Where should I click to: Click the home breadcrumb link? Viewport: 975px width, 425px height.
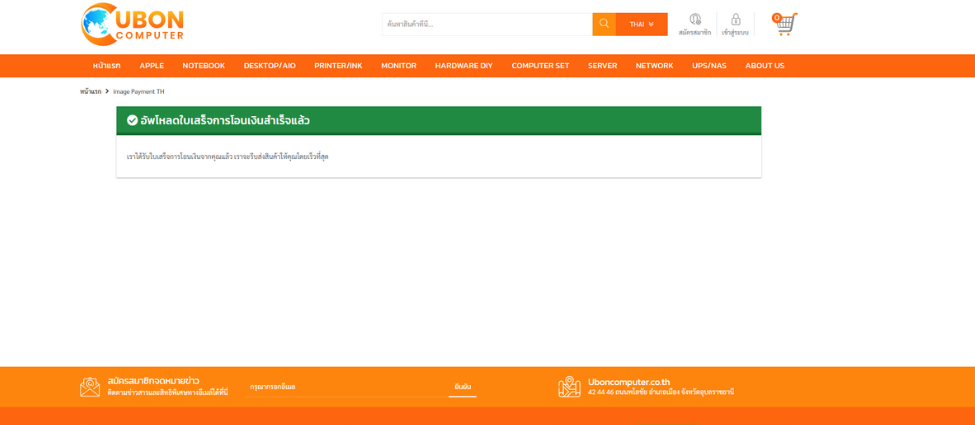91,92
